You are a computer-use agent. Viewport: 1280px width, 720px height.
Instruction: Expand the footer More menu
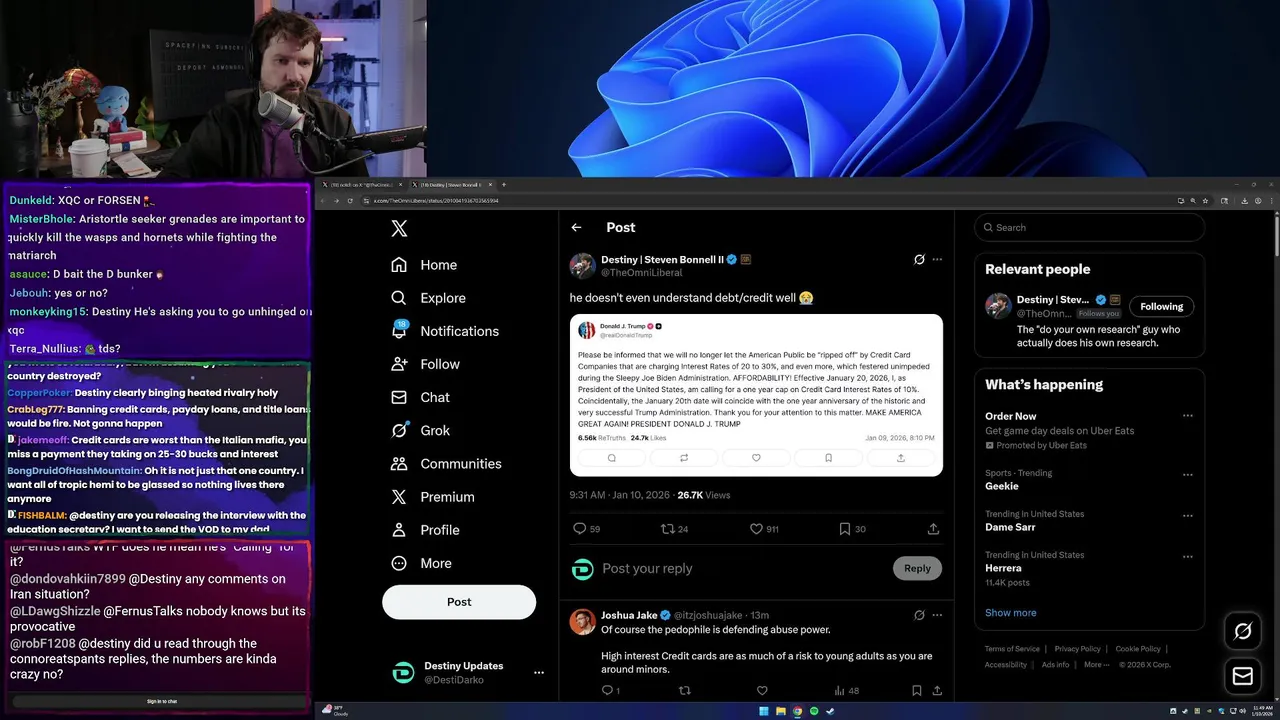[x=1096, y=665]
